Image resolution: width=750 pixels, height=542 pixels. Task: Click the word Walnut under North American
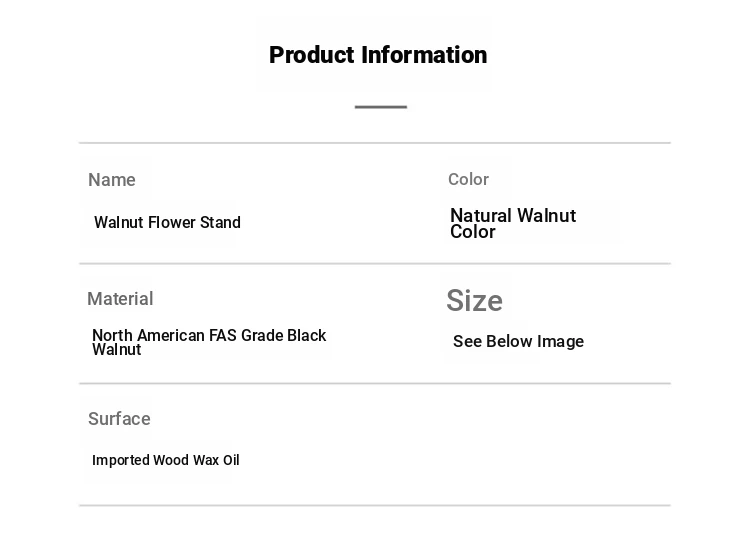(117, 350)
